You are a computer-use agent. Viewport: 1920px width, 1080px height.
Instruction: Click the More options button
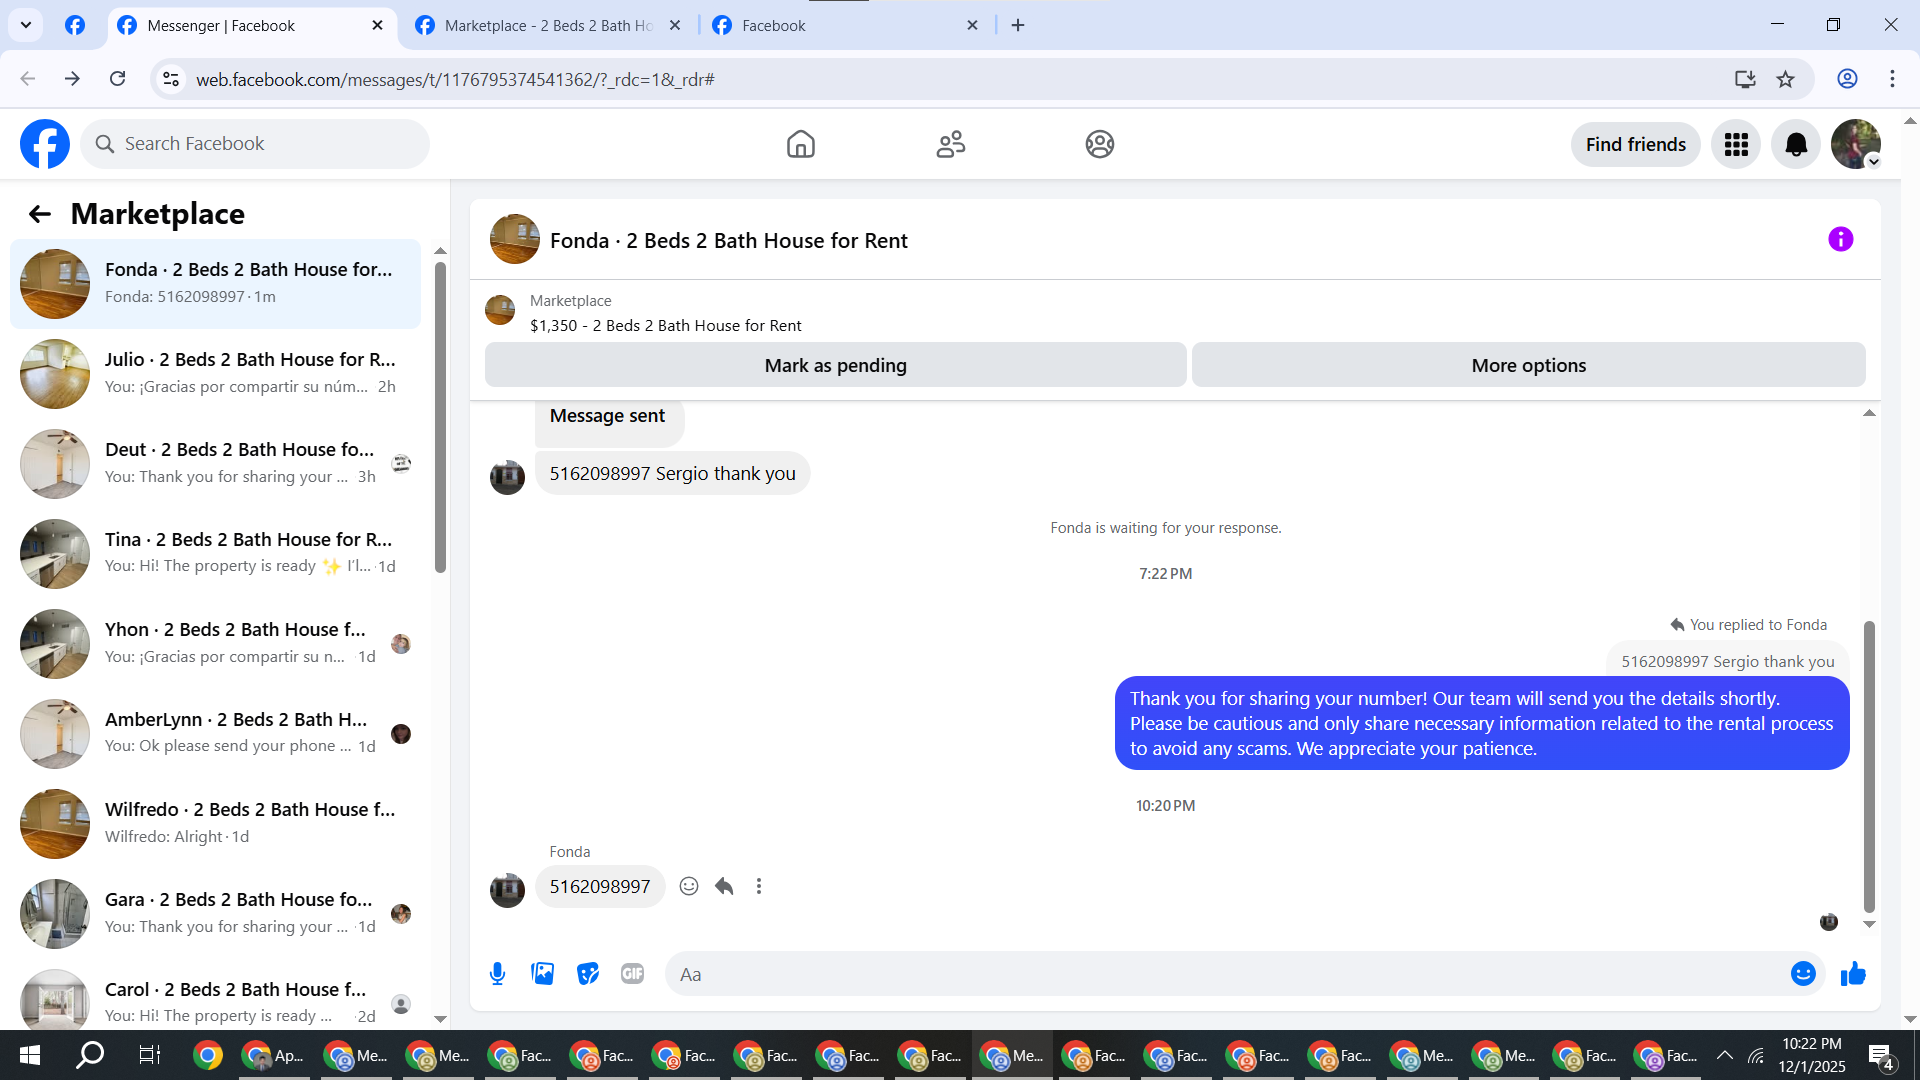1528,365
